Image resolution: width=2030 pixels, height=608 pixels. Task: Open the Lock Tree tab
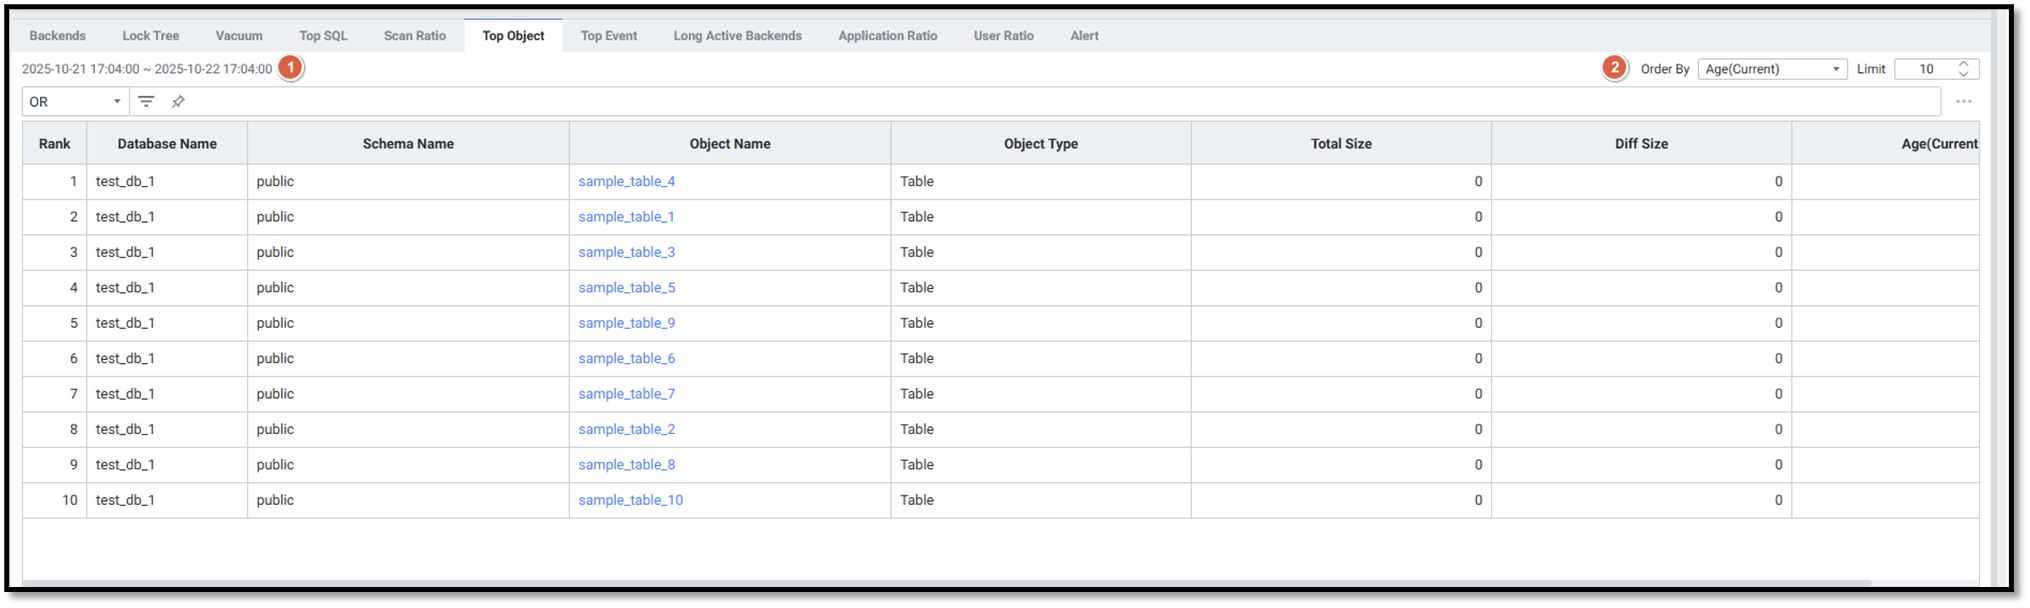coord(151,36)
